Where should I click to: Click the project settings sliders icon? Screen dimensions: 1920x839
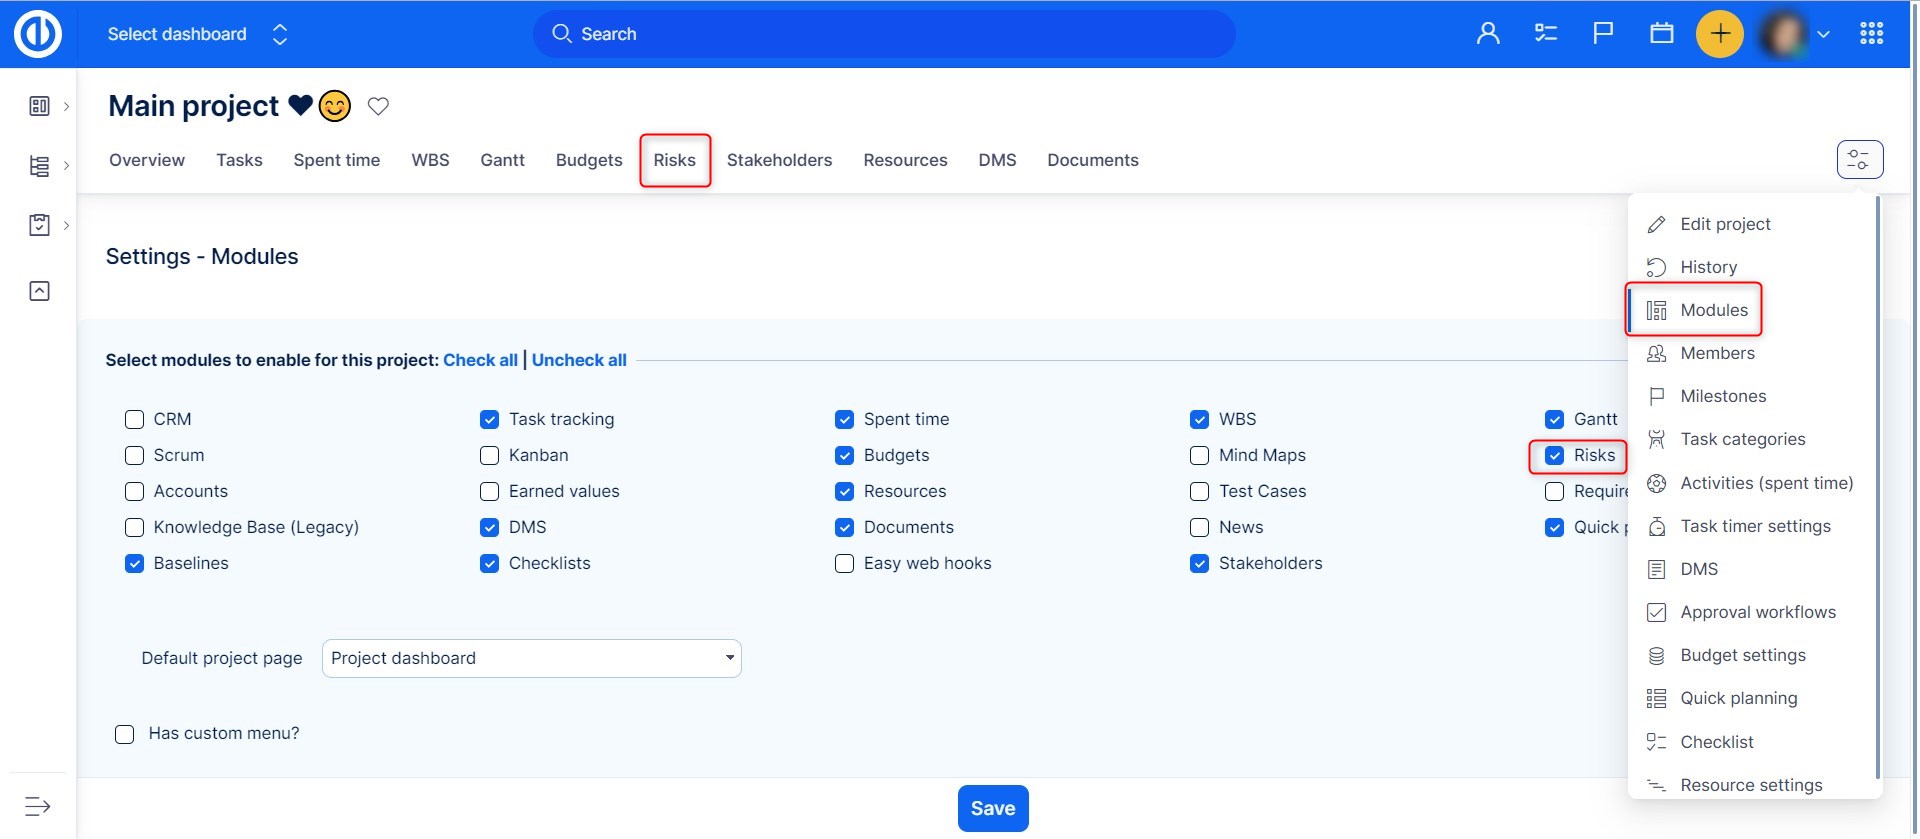1859,160
